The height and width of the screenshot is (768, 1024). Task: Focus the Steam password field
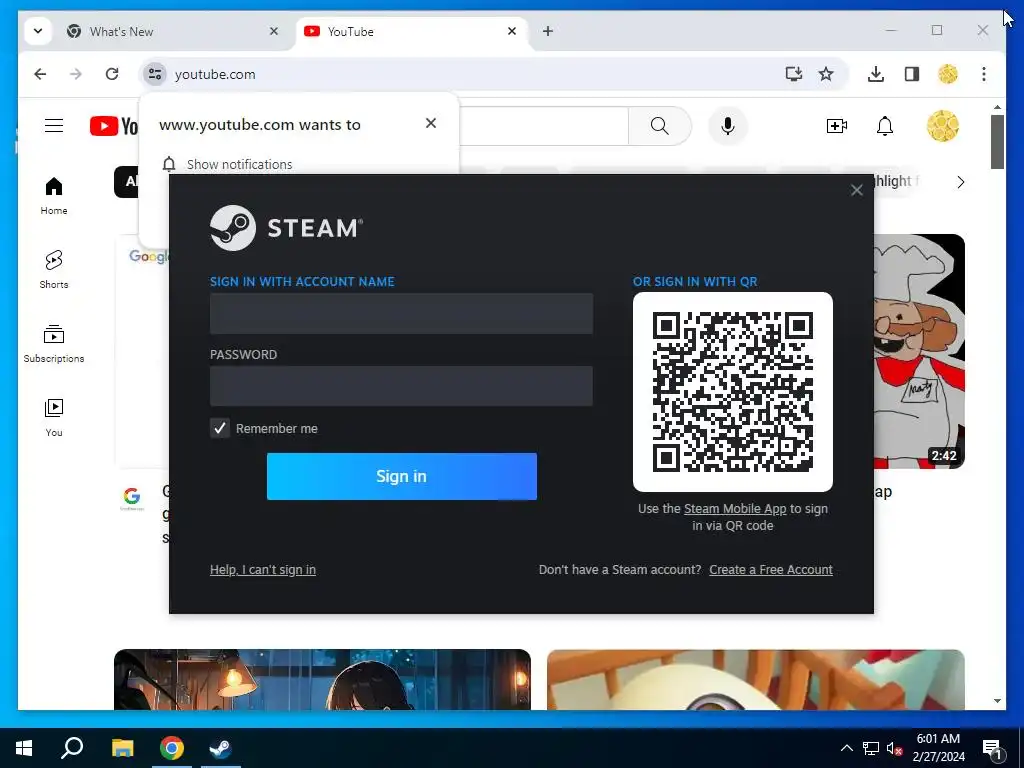pyautogui.click(x=401, y=386)
